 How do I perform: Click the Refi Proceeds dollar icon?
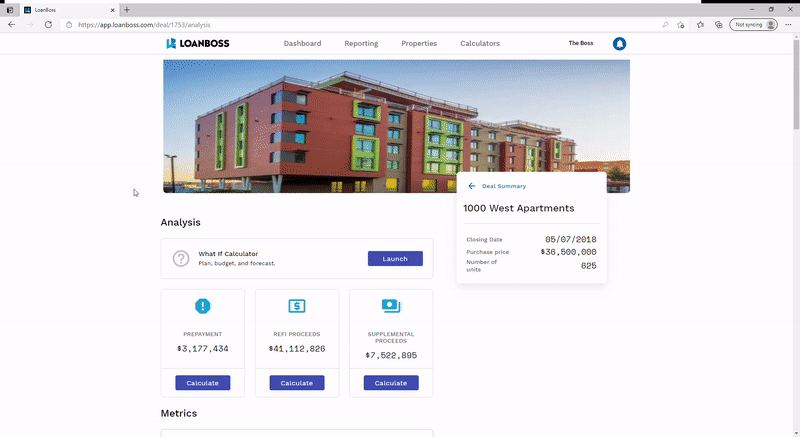297,306
